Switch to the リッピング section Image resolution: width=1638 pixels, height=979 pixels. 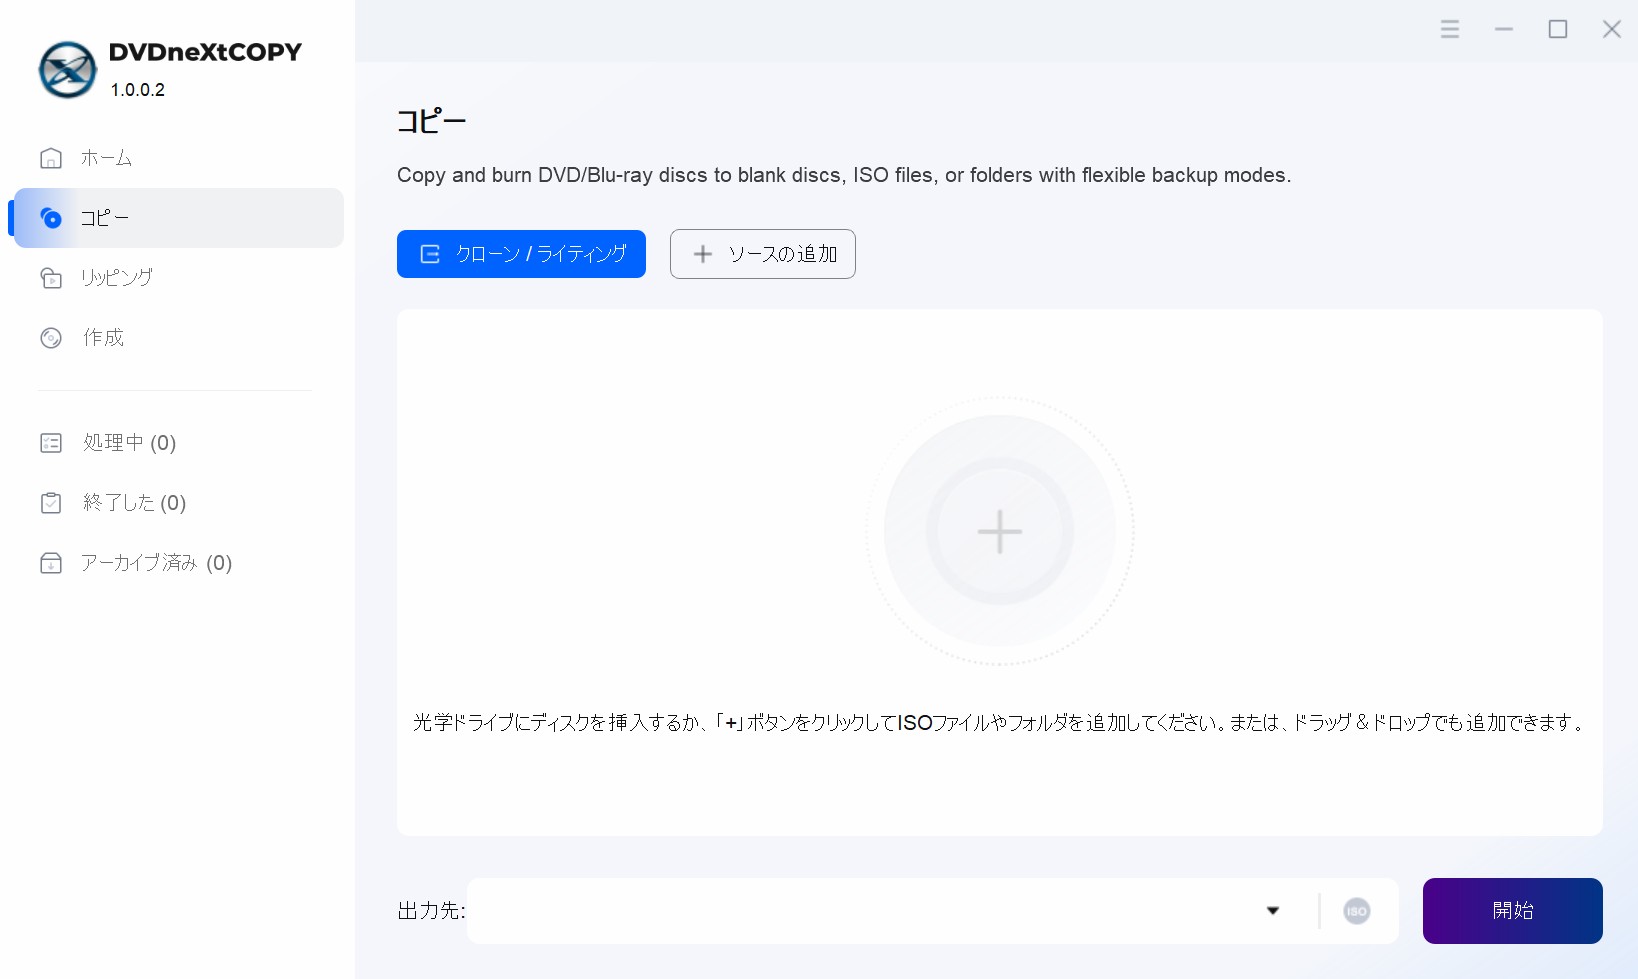tap(179, 278)
